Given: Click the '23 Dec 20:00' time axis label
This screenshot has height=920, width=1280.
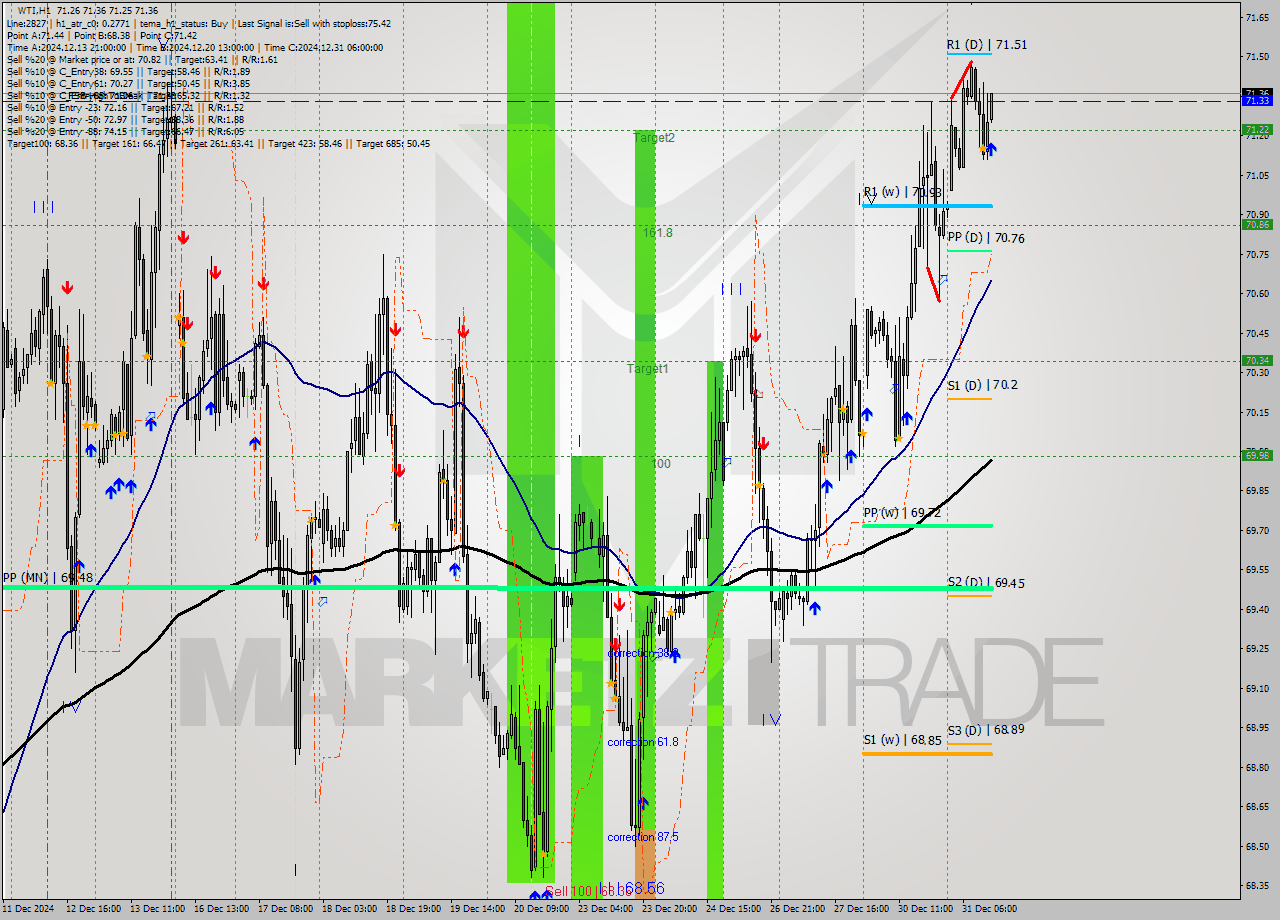Looking at the screenshot, I should [670, 909].
